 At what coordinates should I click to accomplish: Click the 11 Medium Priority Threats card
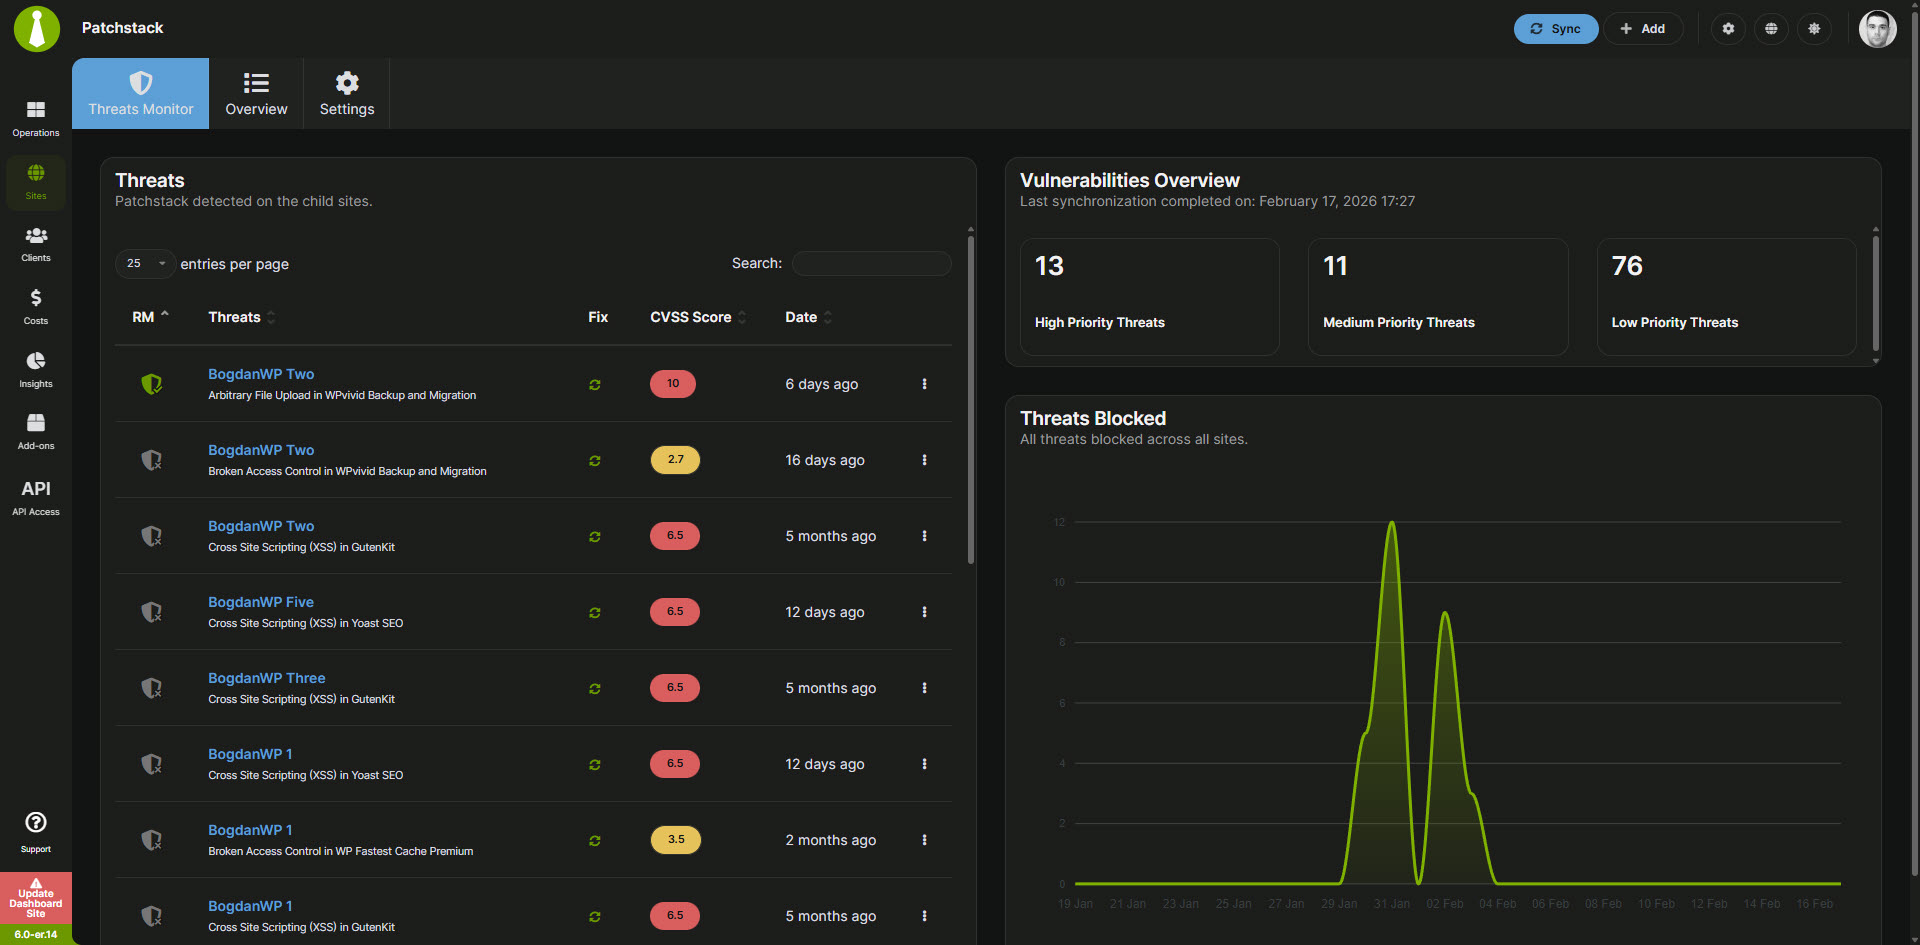[x=1437, y=296]
